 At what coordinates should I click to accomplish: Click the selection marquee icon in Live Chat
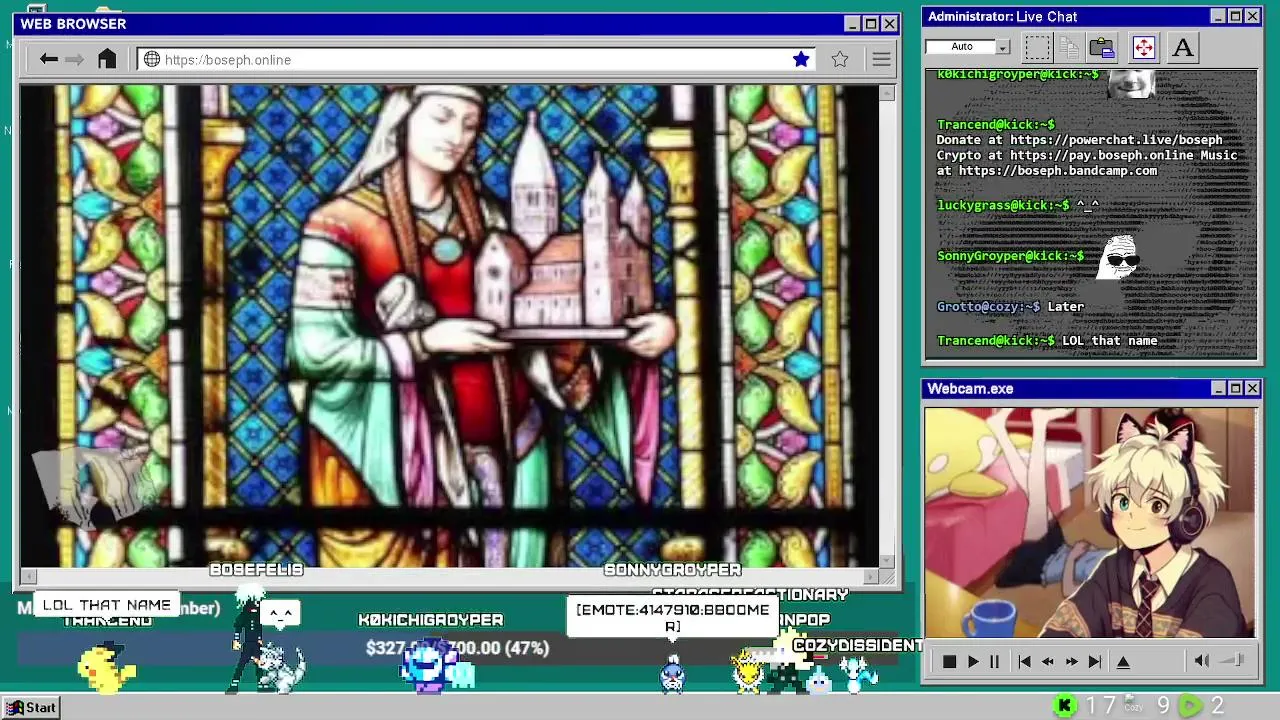point(1037,47)
